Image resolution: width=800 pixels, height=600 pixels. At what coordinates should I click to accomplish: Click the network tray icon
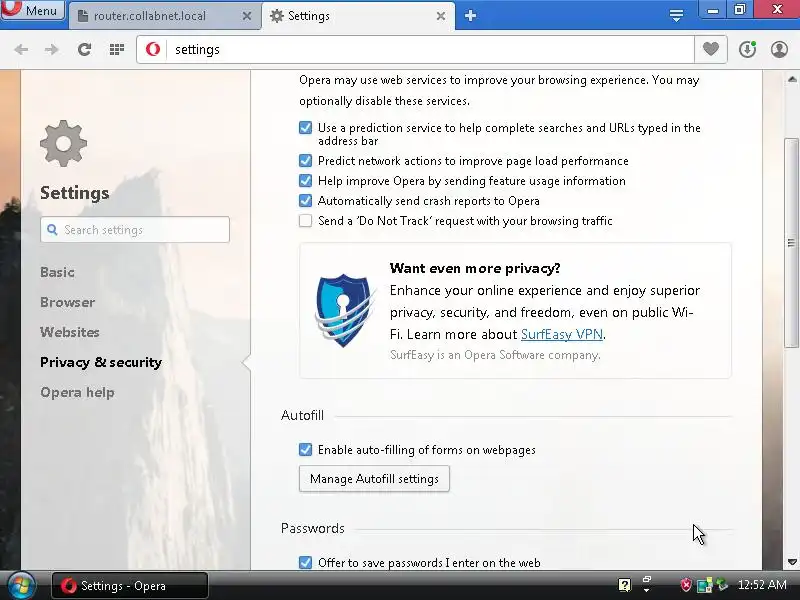704,585
